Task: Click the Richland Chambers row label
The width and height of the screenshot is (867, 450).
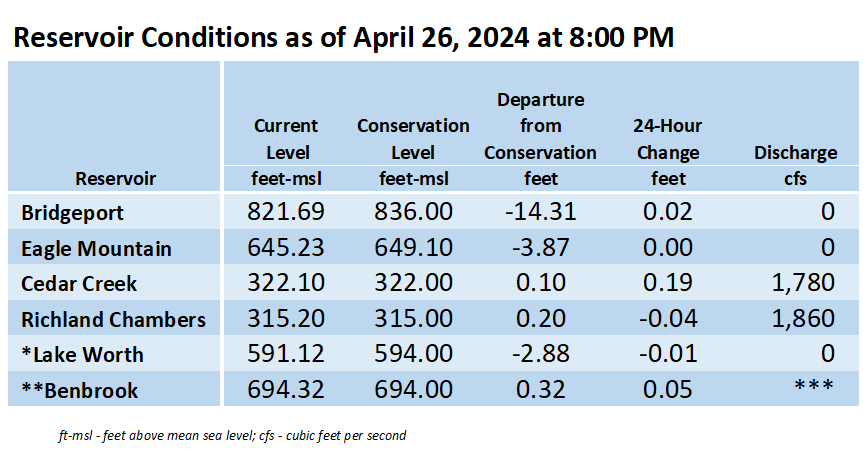Action: point(113,320)
